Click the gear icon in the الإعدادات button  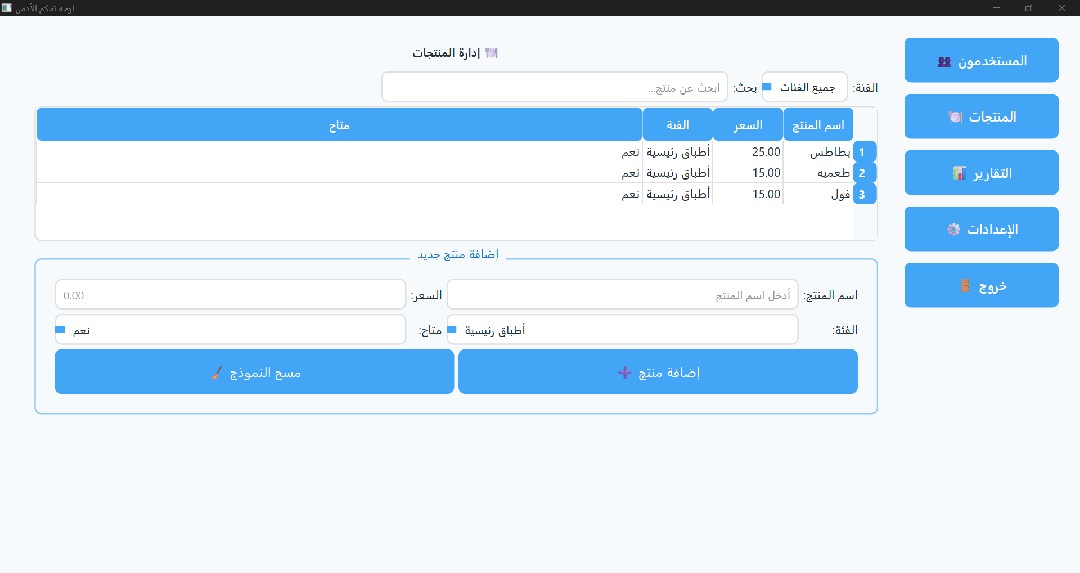coord(953,229)
